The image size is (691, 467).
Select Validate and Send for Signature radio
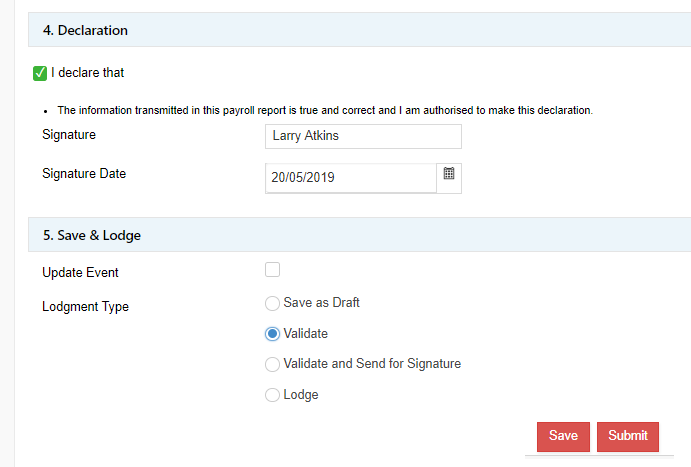(x=272, y=364)
